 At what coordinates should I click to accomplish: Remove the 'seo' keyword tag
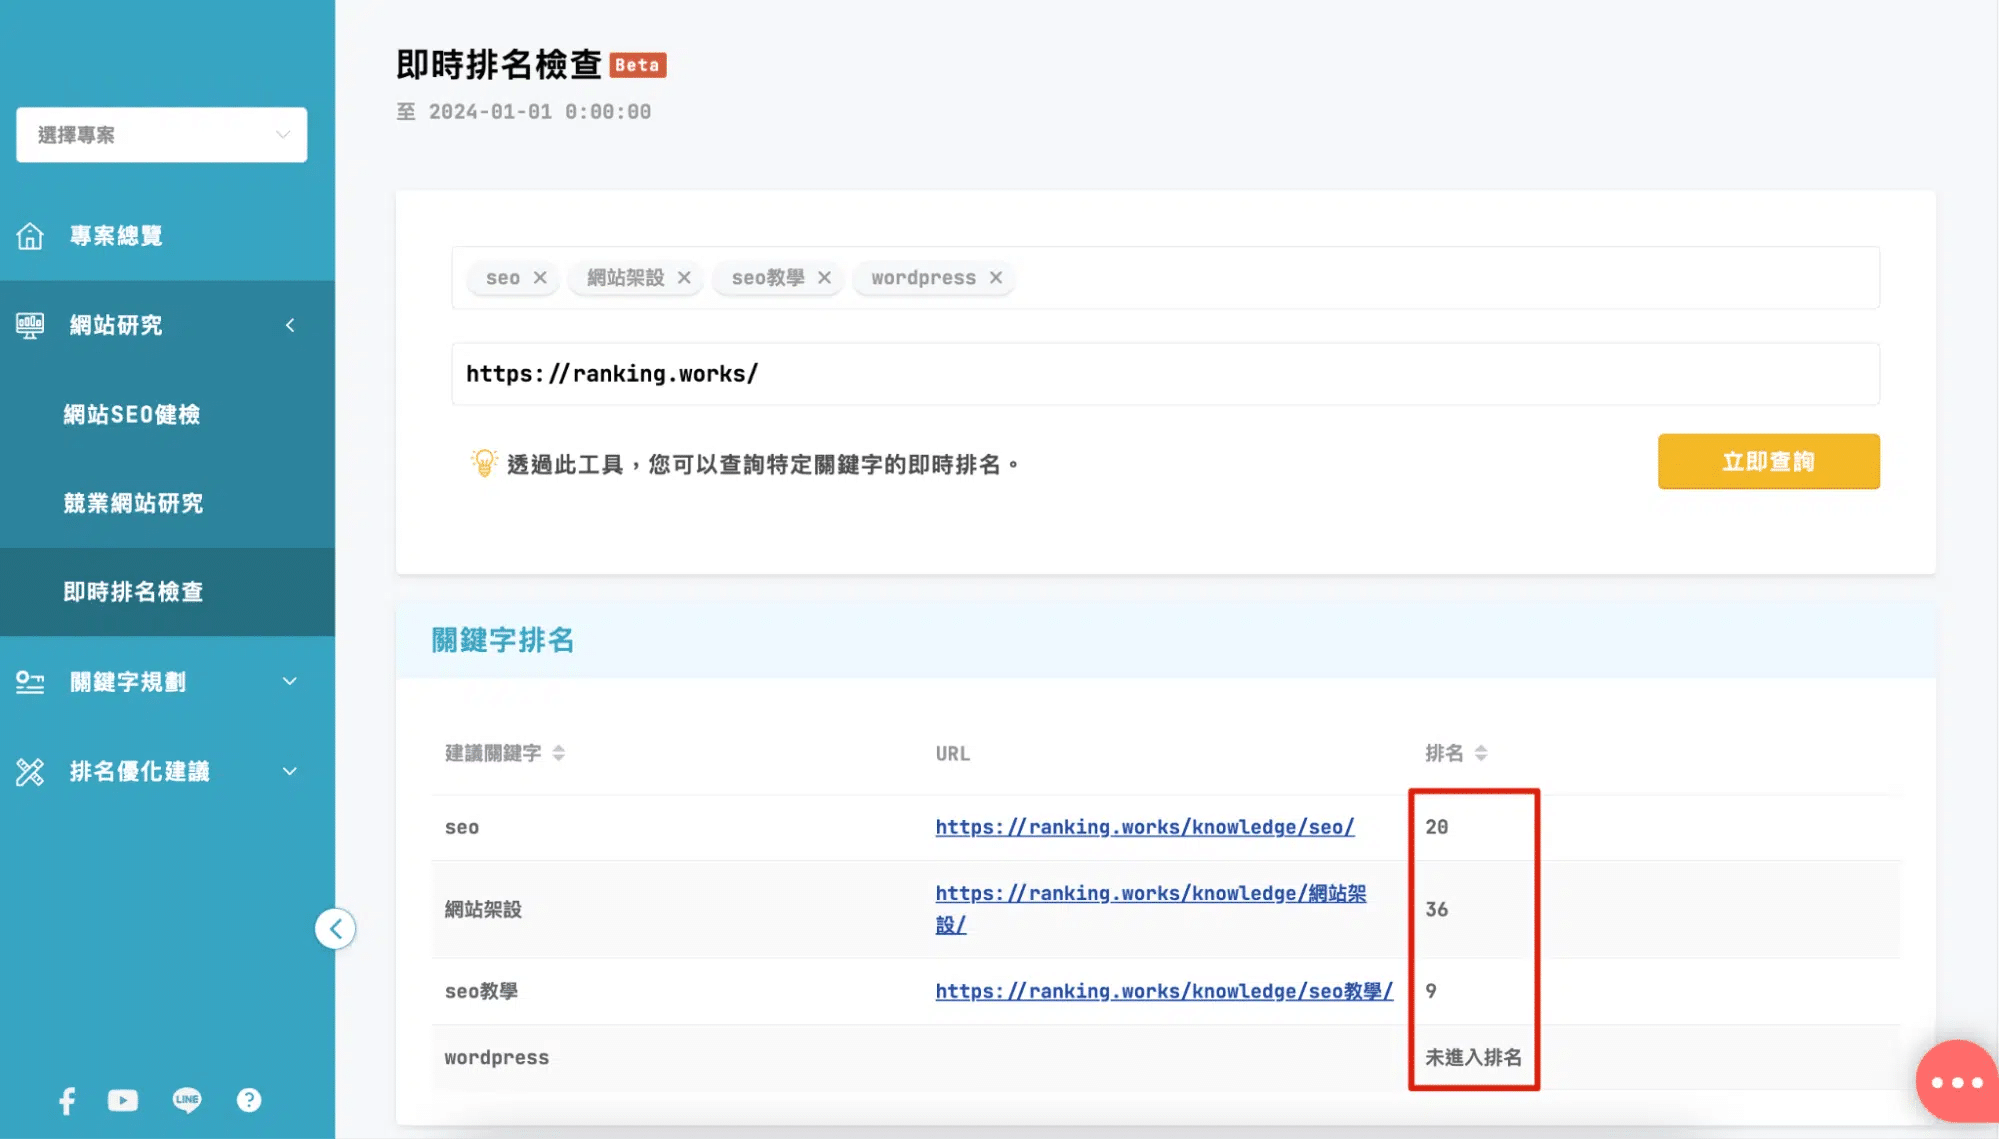540,278
